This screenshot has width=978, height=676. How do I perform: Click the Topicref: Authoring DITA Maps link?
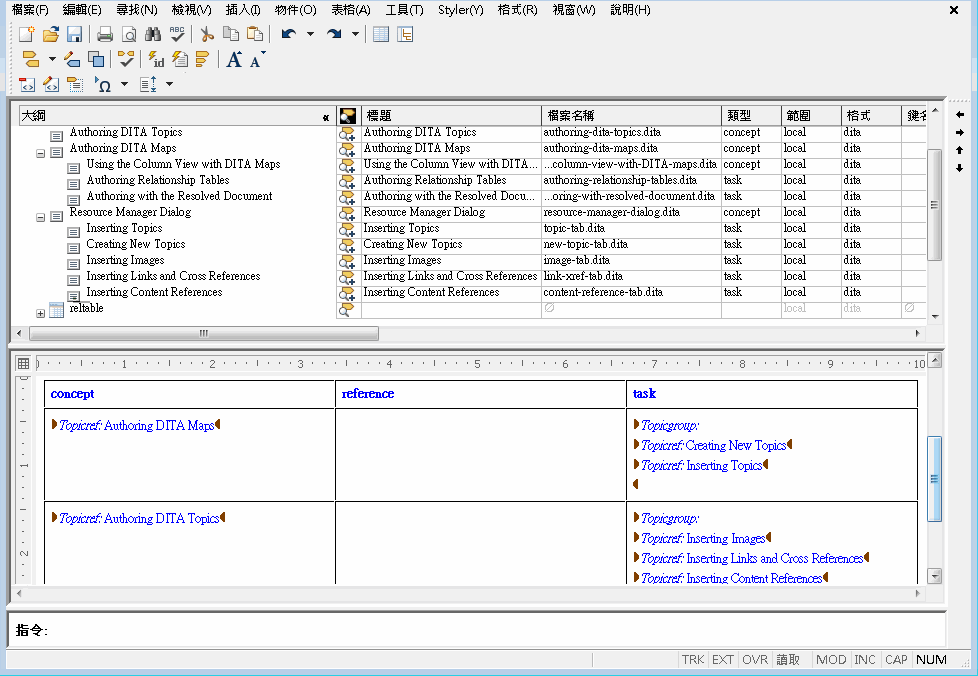pyautogui.click(x=137, y=425)
